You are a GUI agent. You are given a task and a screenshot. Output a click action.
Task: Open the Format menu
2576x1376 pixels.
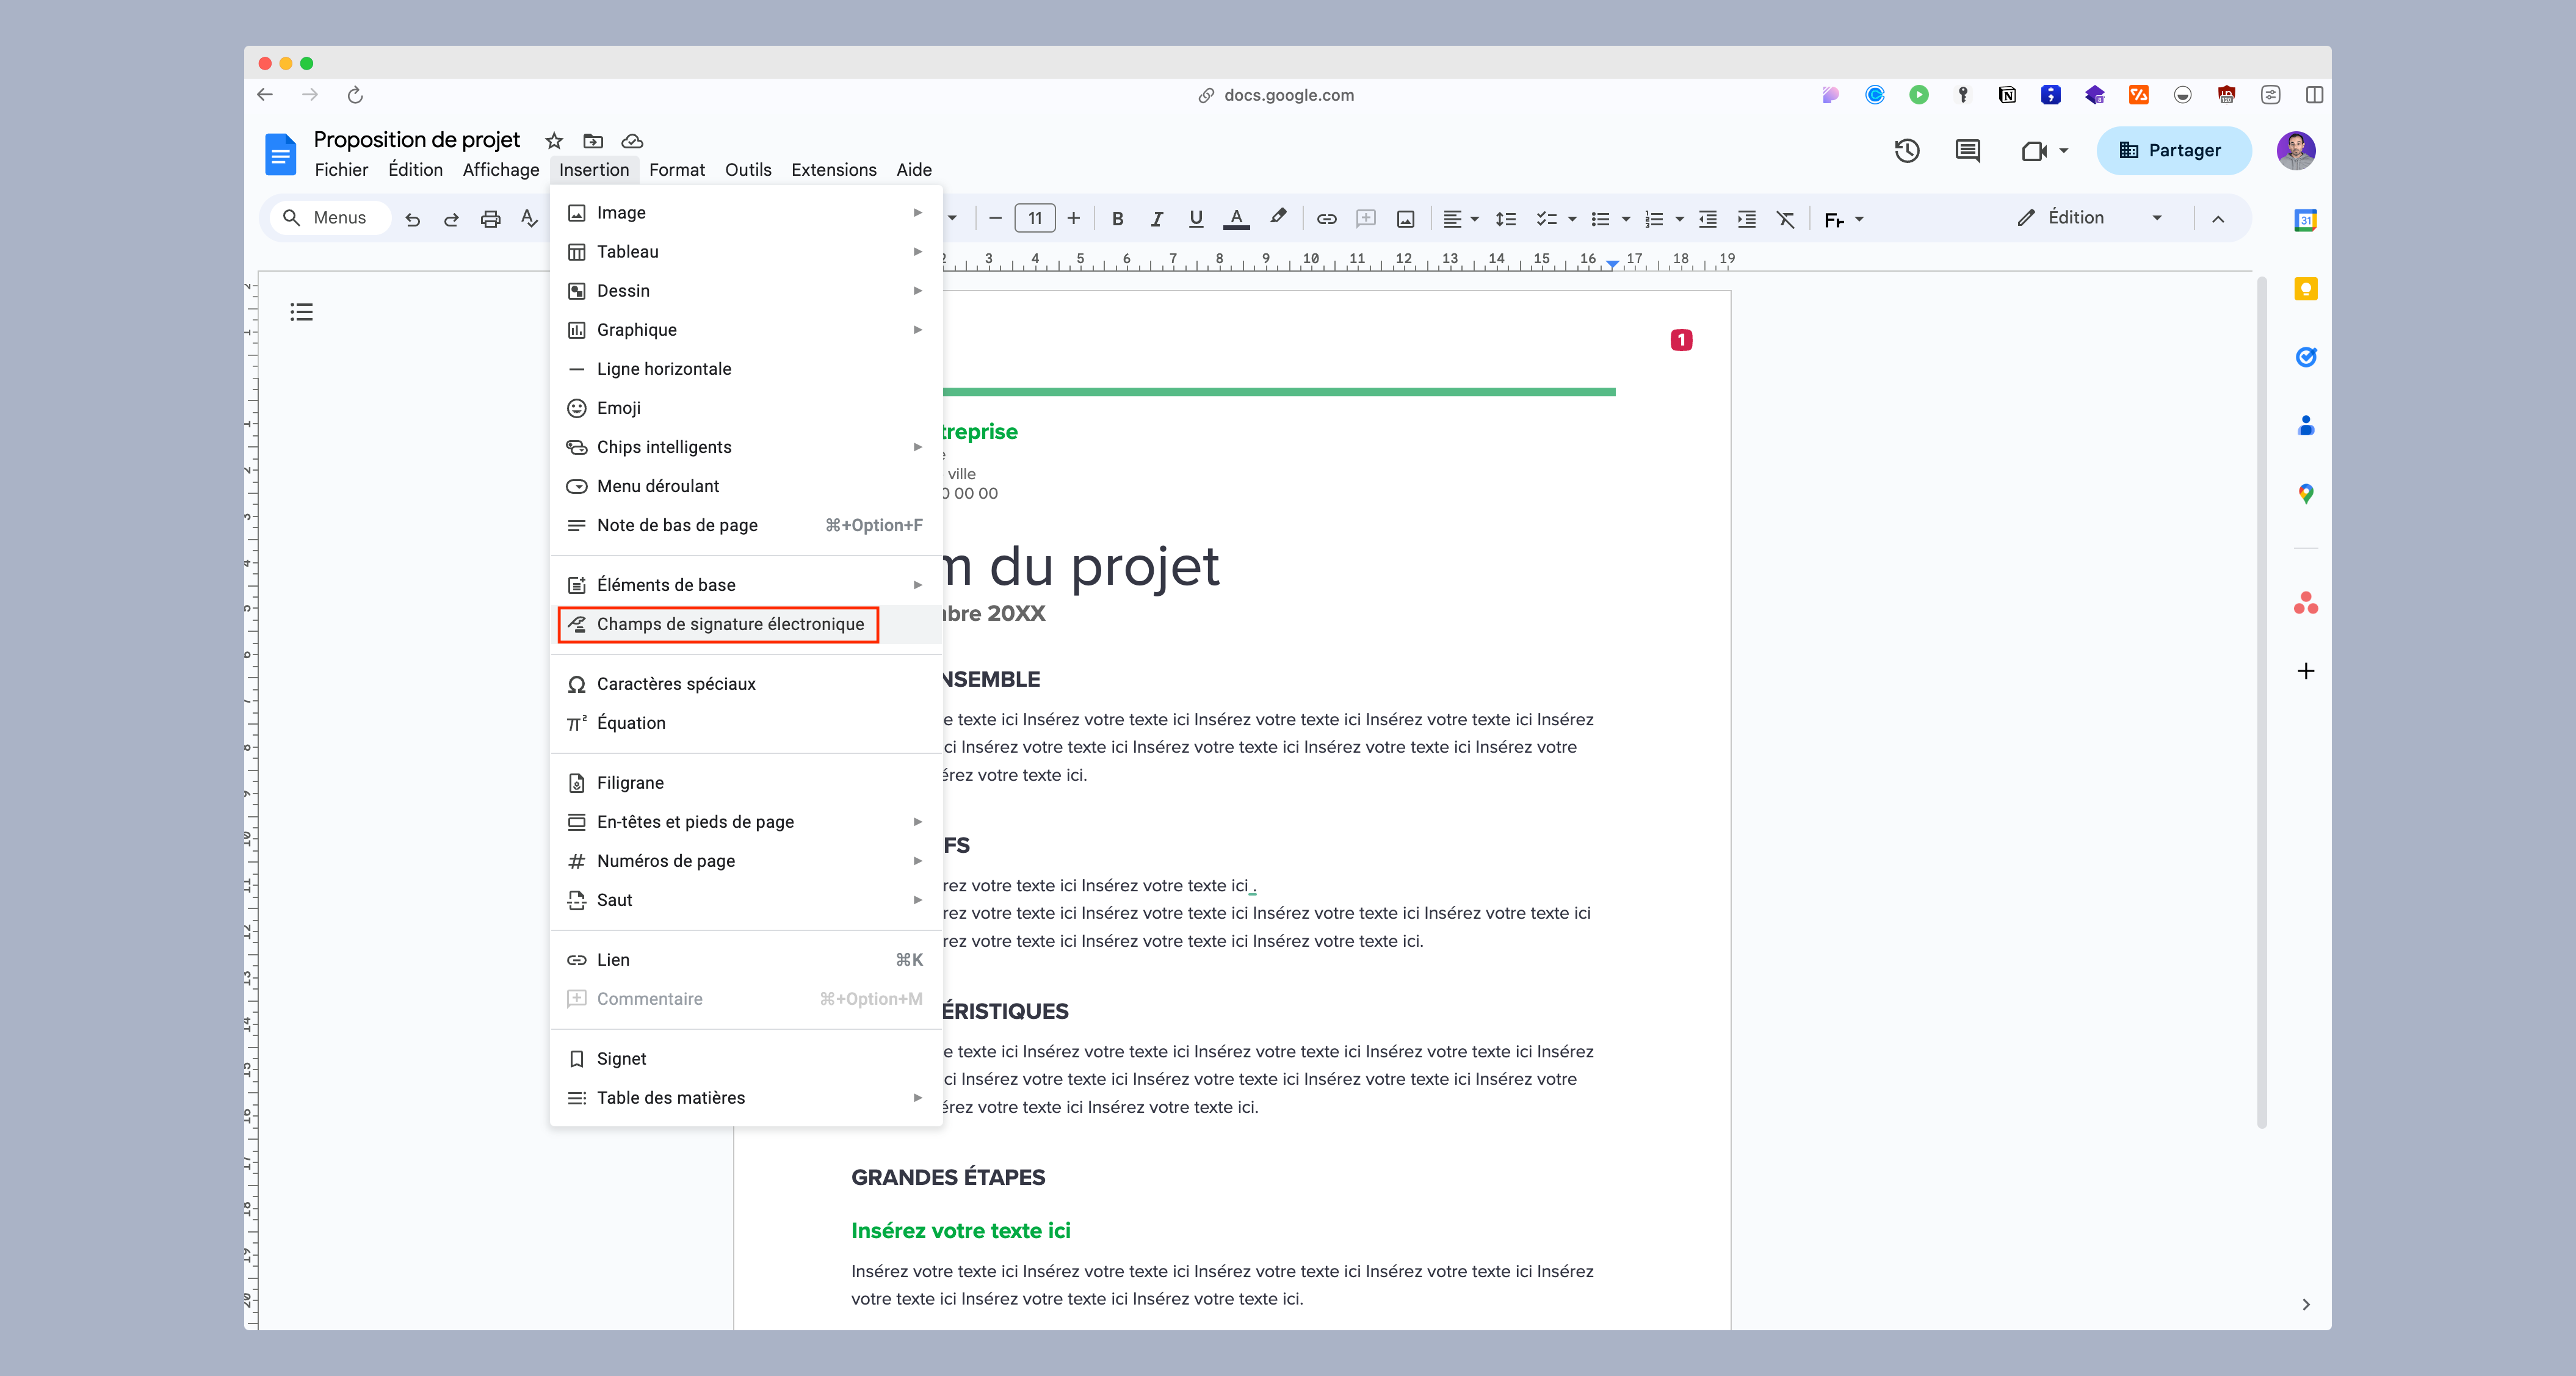[676, 170]
